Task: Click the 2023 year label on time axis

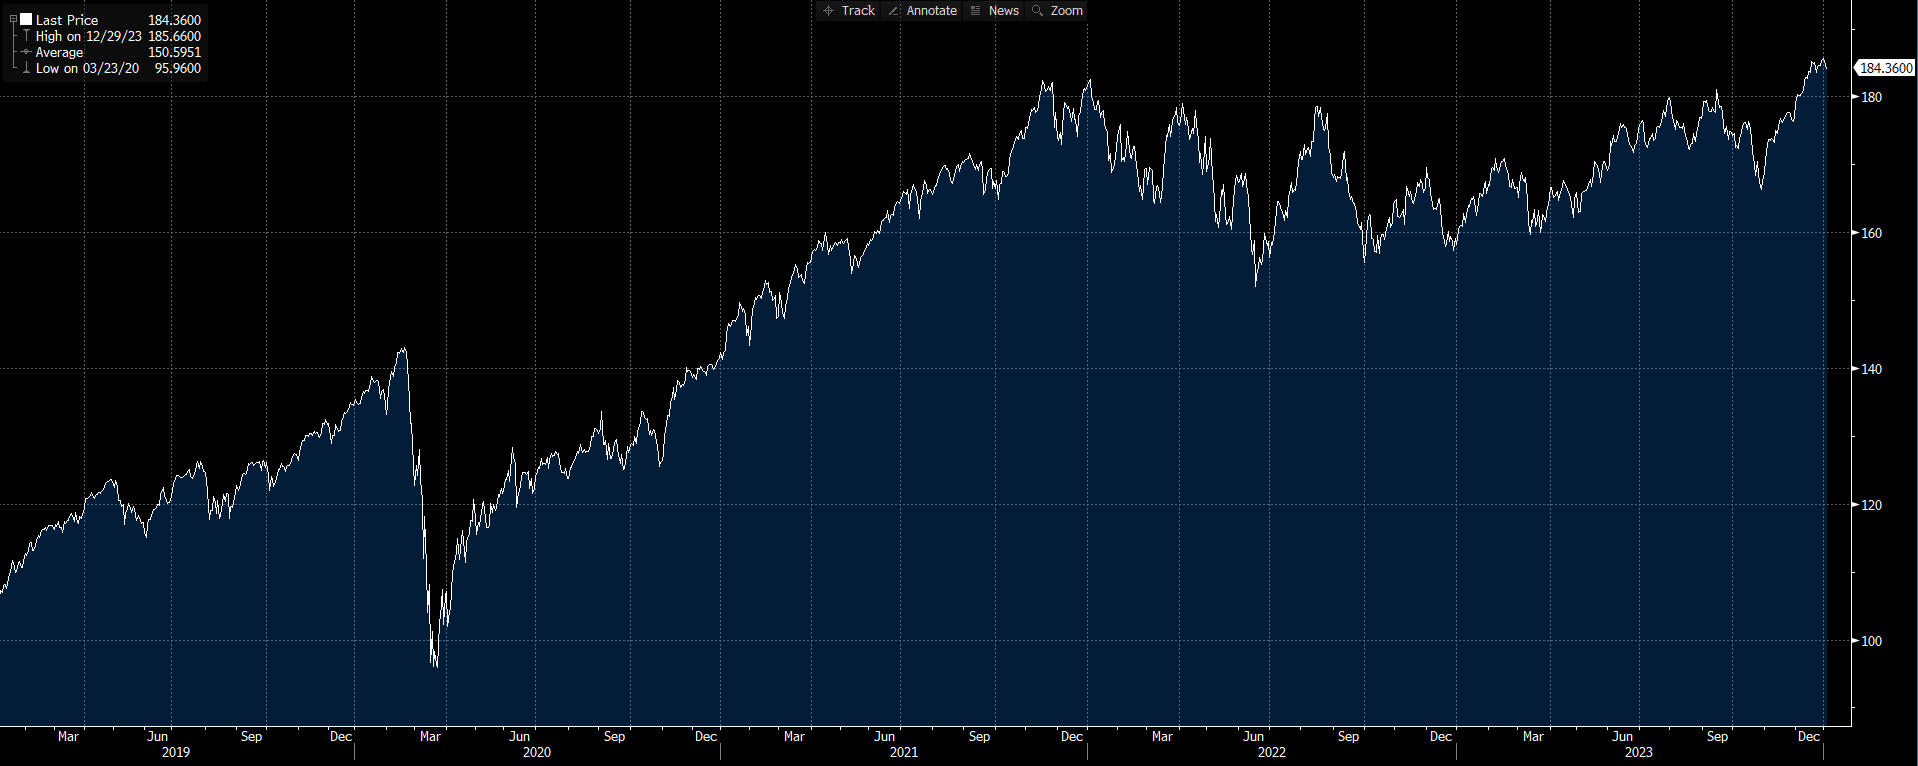Action: (x=1638, y=752)
